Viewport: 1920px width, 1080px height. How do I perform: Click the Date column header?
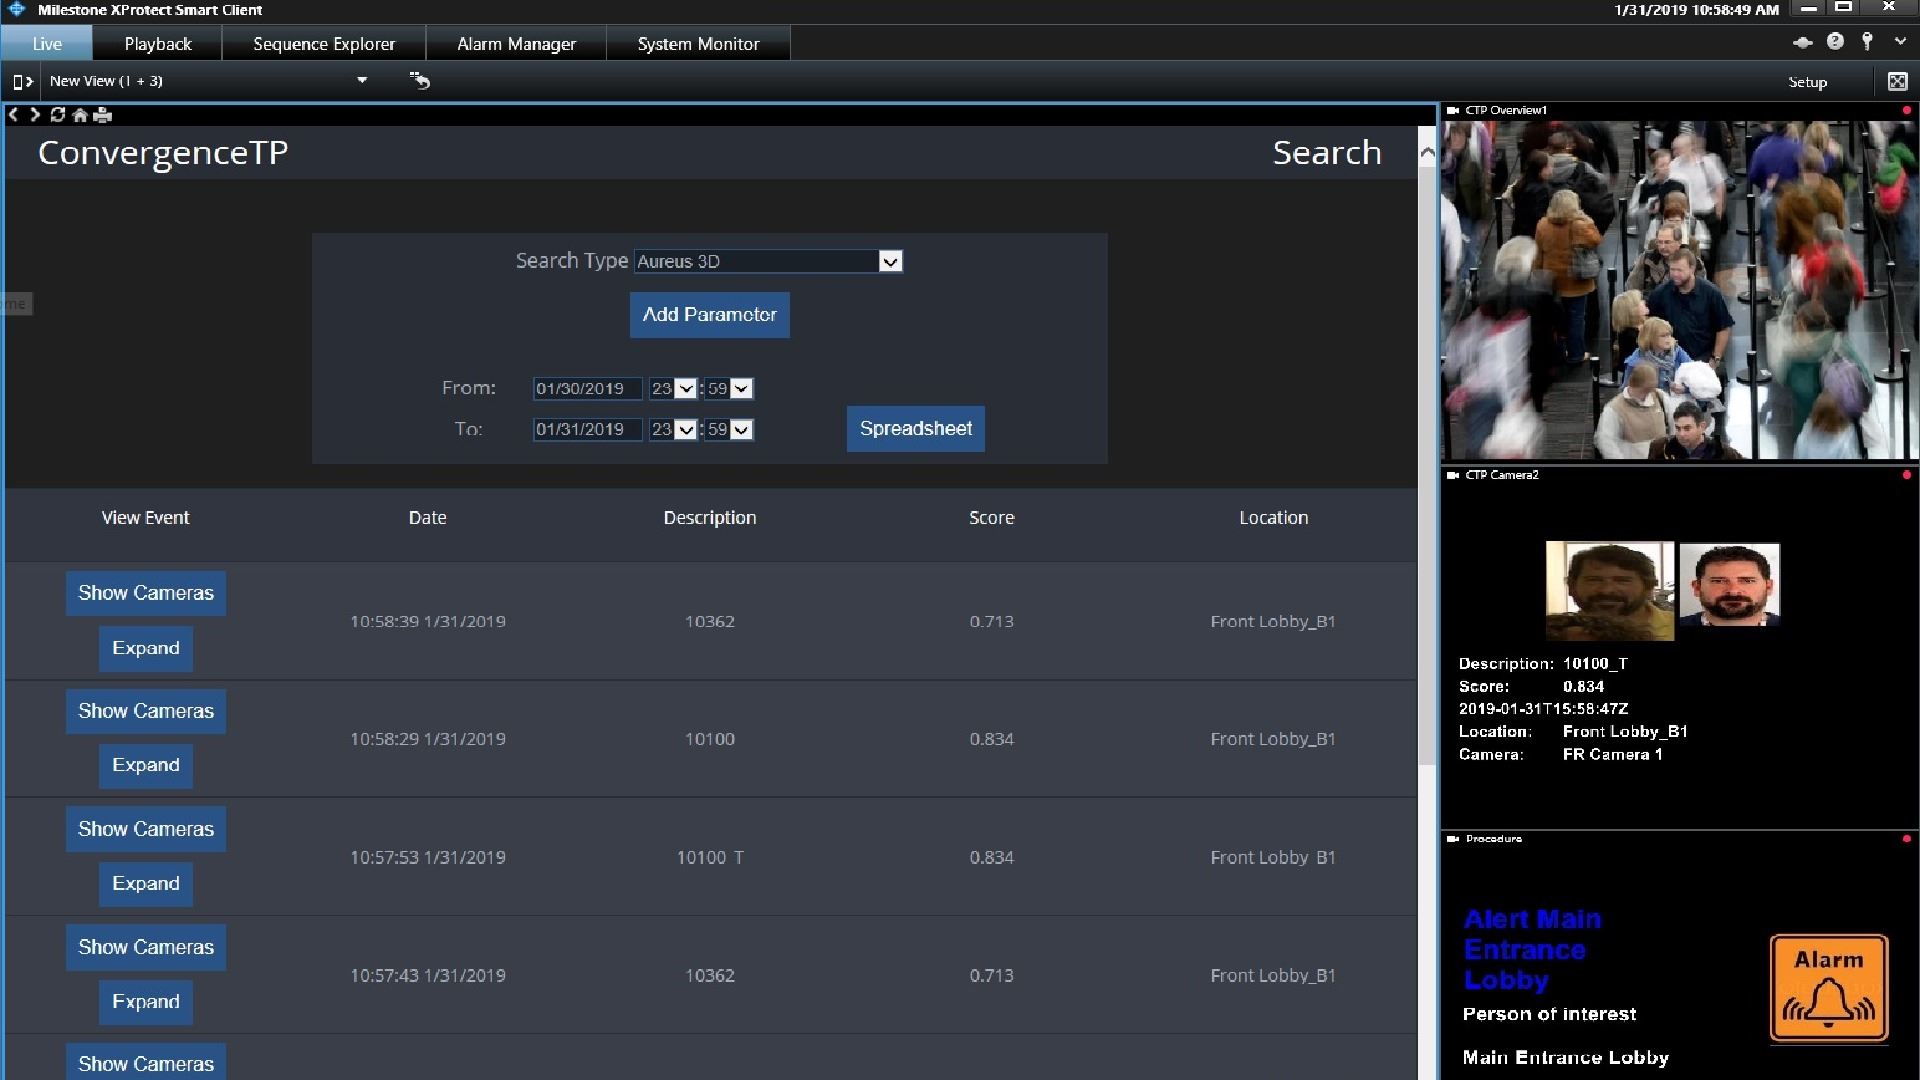click(x=427, y=518)
